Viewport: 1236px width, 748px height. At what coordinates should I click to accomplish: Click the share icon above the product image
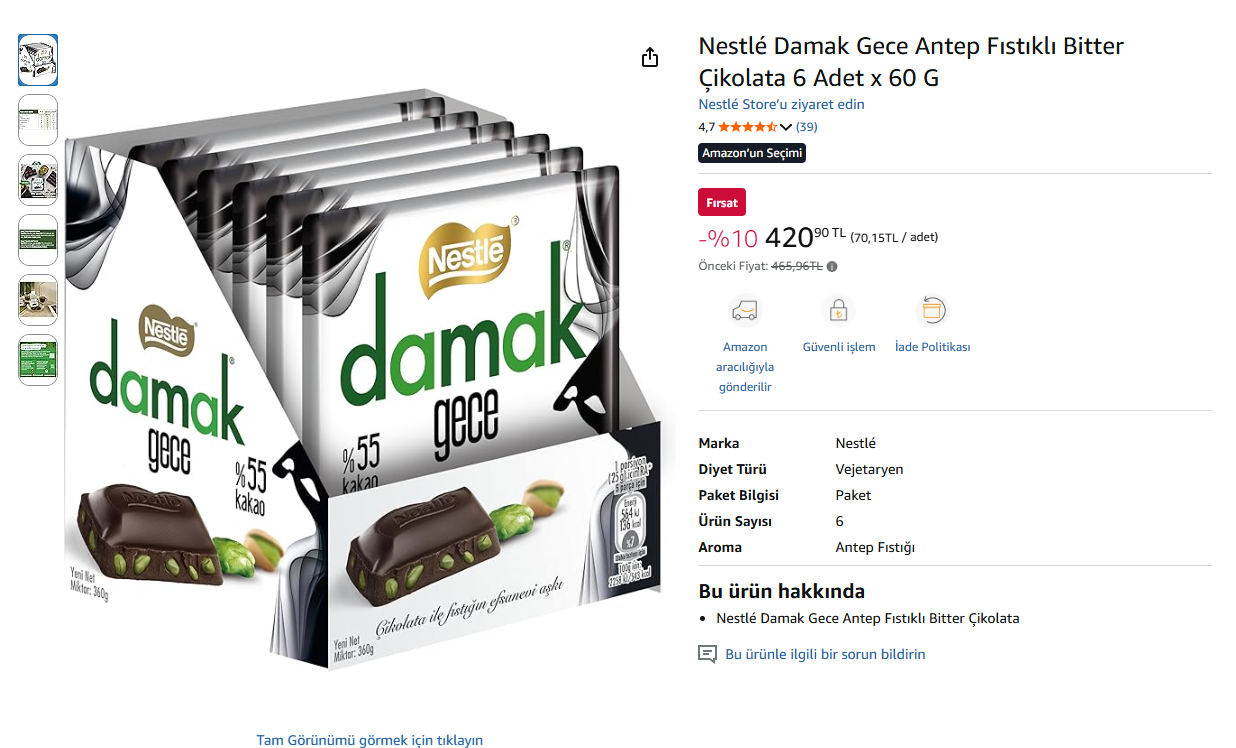pyautogui.click(x=650, y=57)
